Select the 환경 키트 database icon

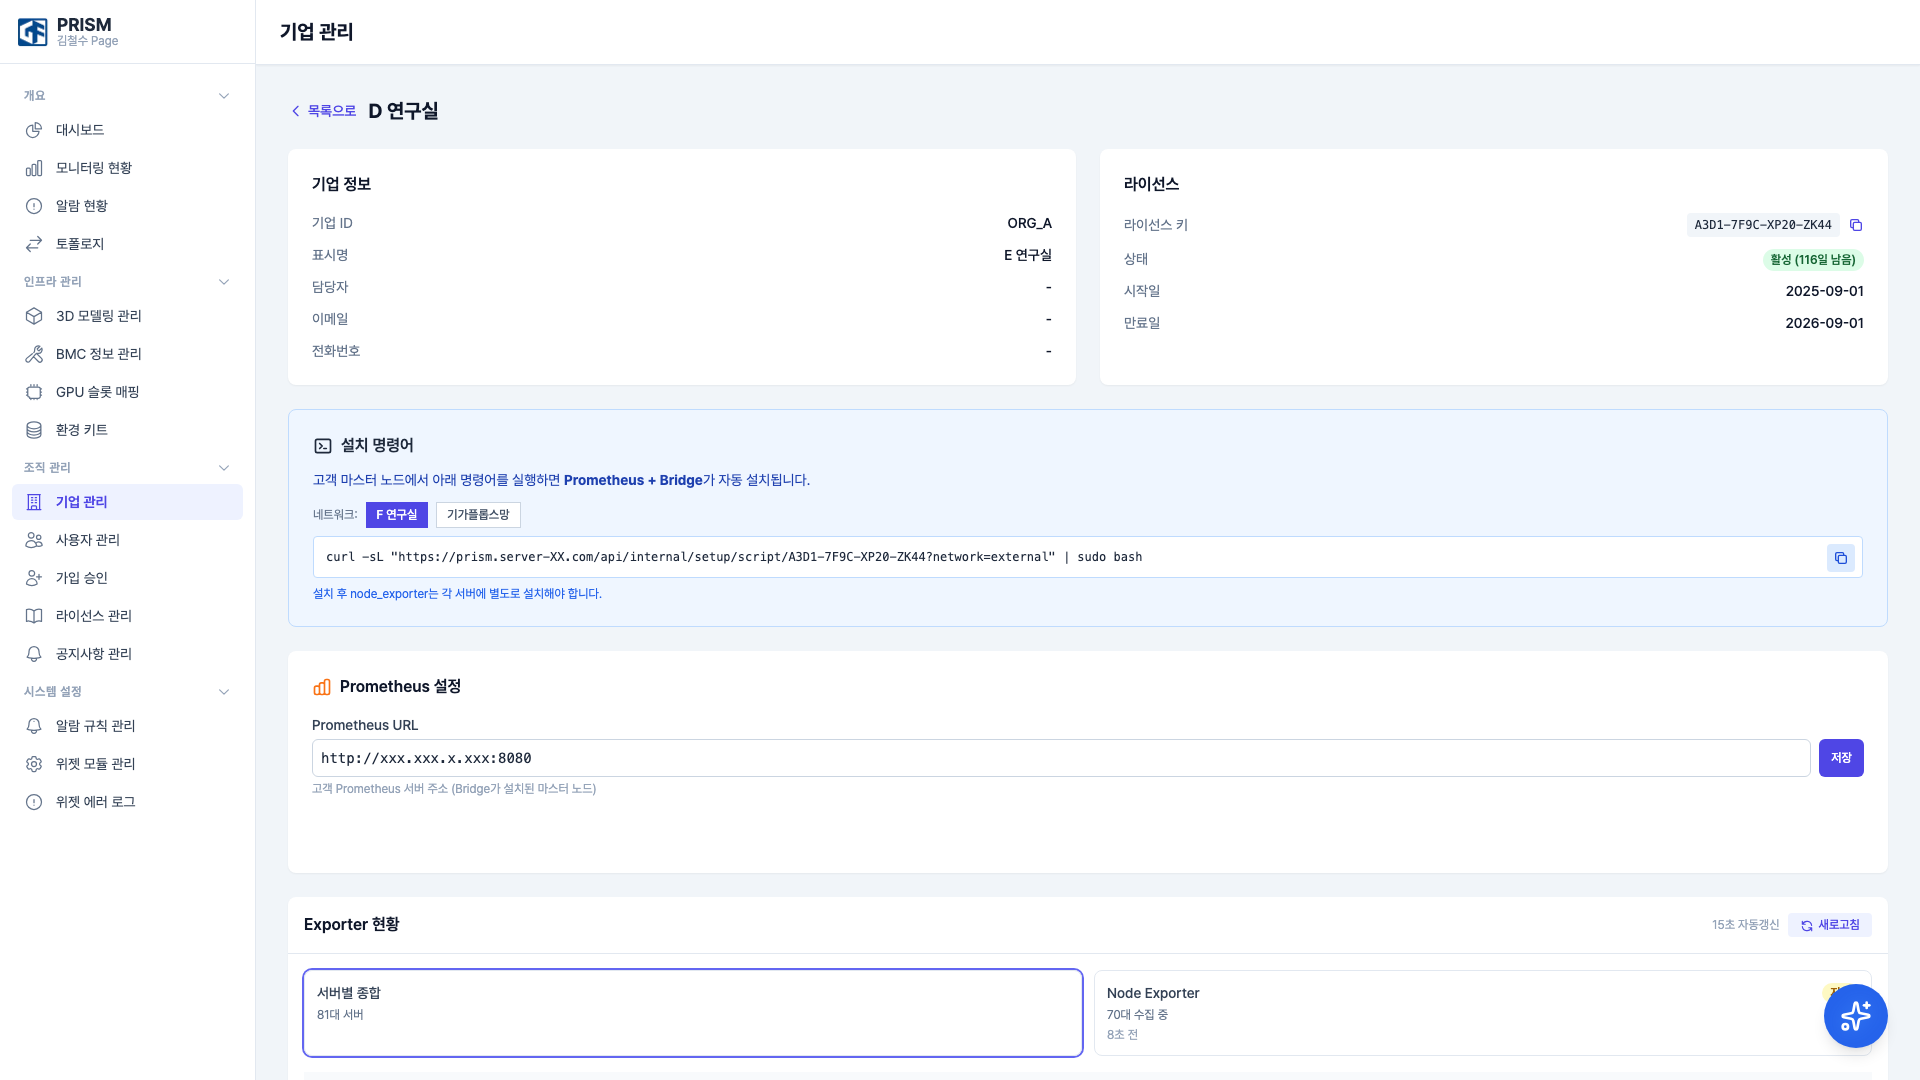pos(34,430)
